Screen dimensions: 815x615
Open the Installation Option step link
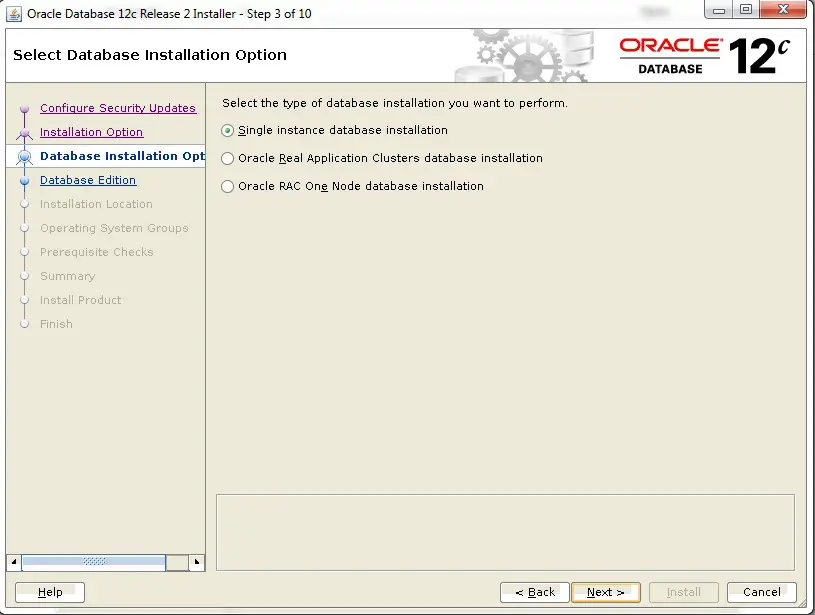point(91,132)
